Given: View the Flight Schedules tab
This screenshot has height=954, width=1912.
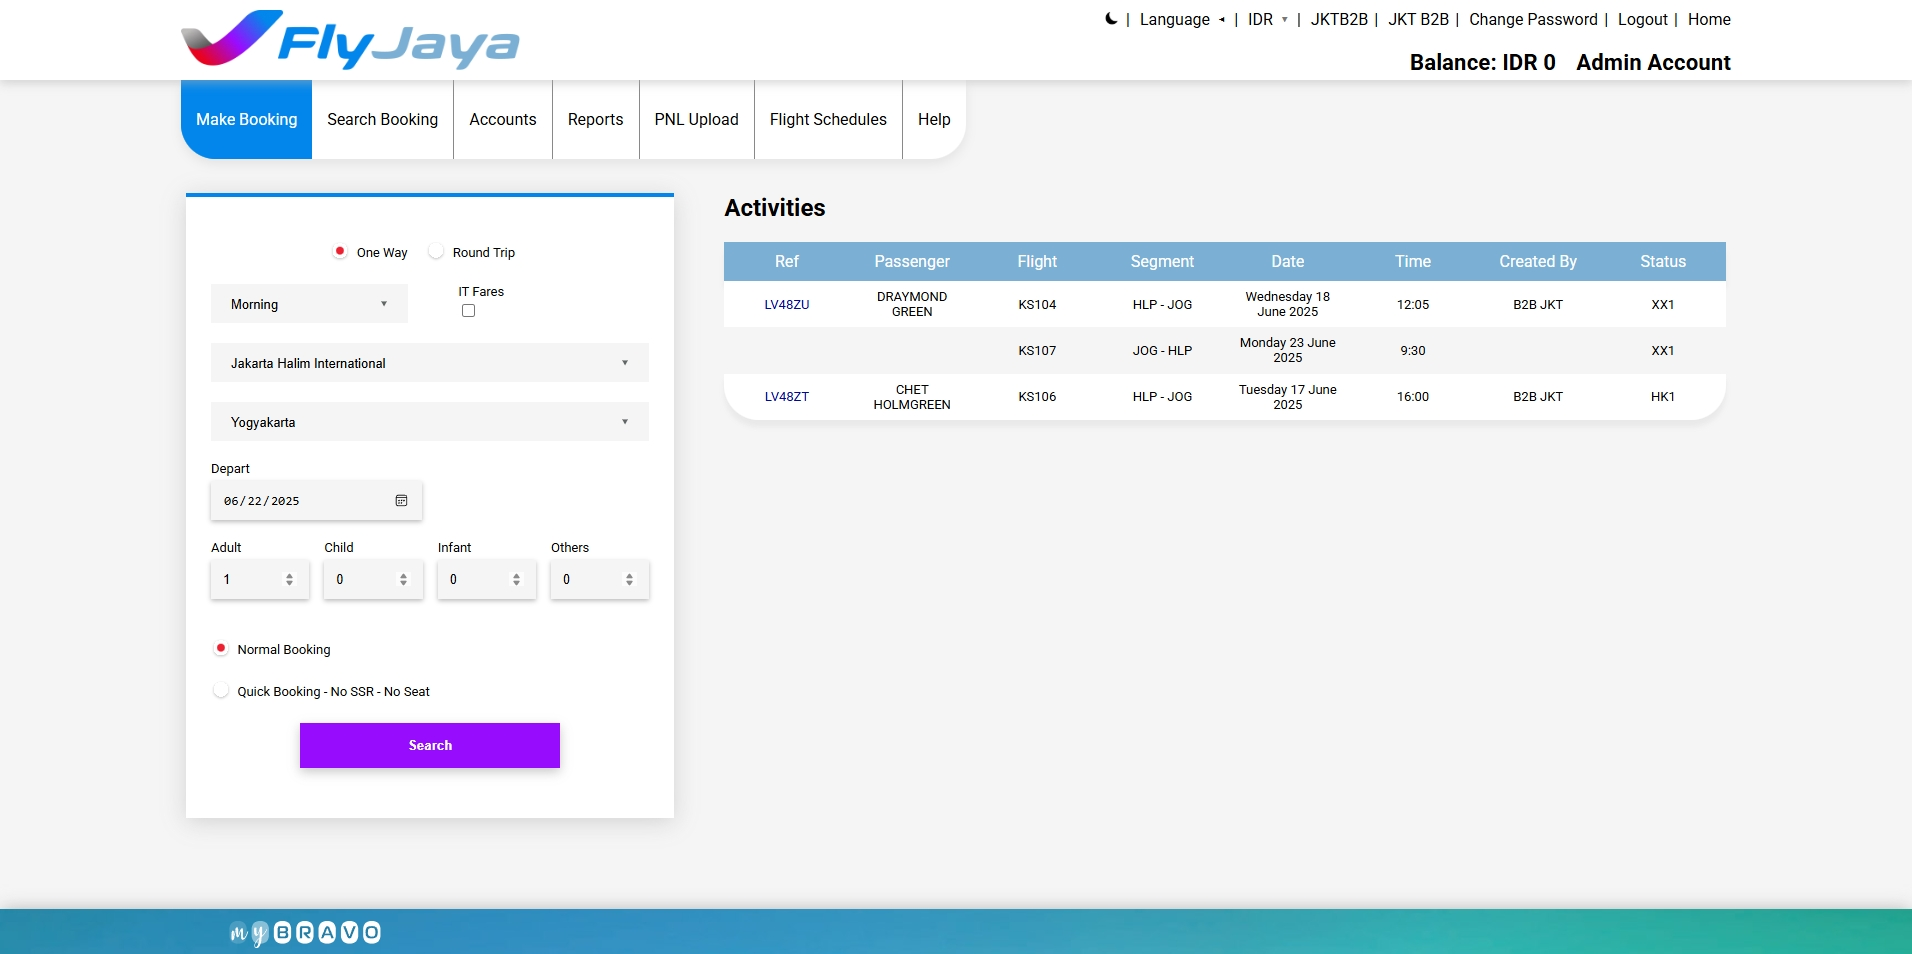Looking at the screenshot, I should pyautogui.click(x=829, y=119).
